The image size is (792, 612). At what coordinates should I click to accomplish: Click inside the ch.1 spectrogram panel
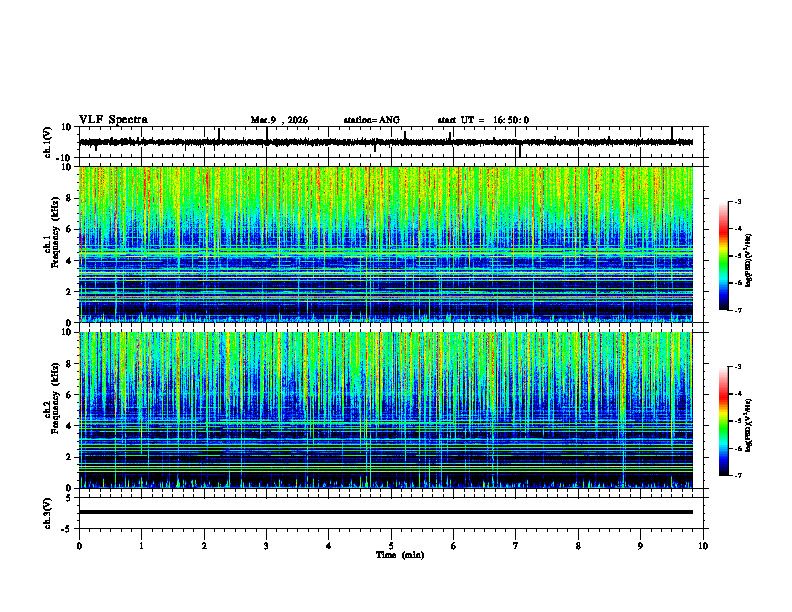[386, 244]
